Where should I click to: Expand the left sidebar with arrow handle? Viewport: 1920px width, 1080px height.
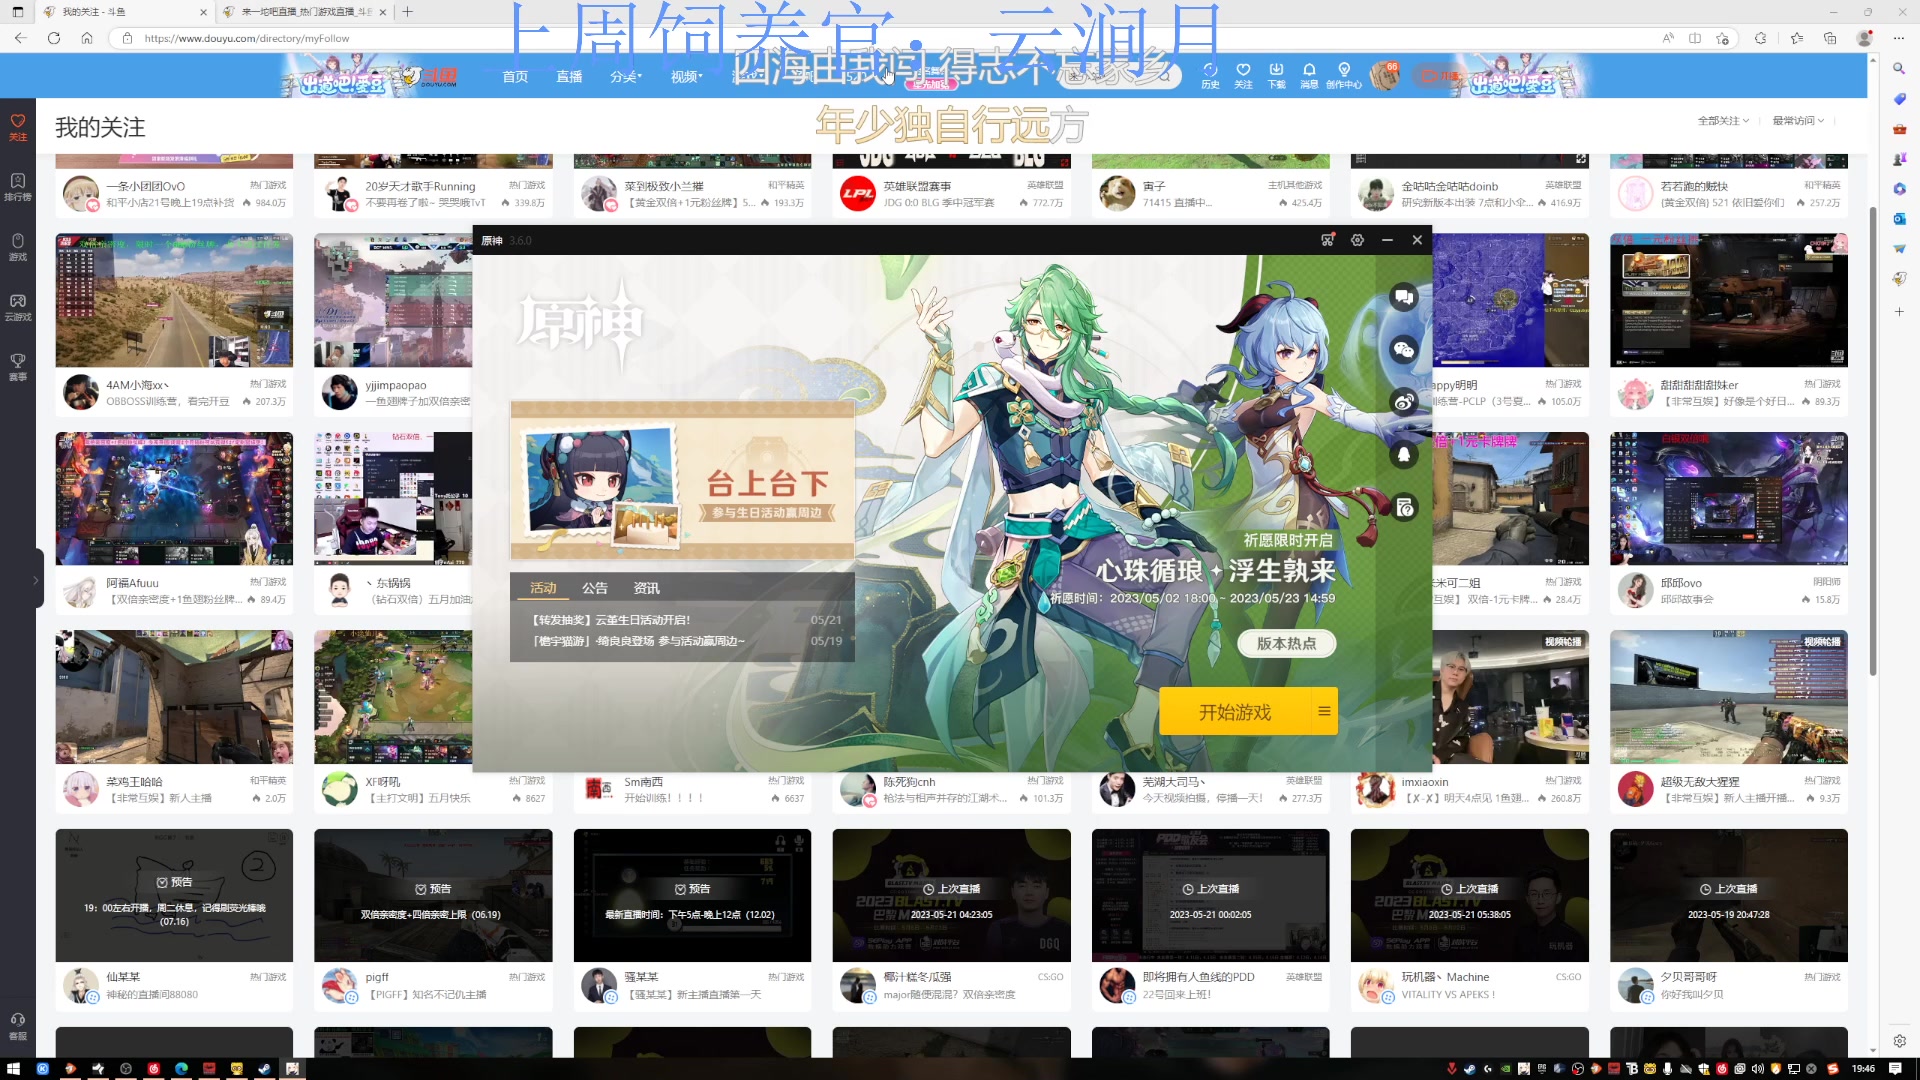pyautogui.click(x=37, y=579)
